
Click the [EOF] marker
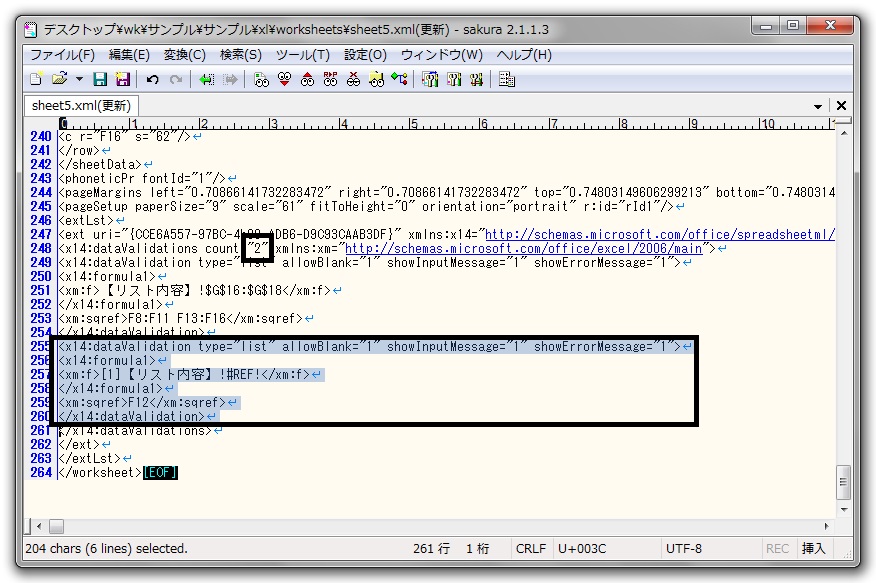tap(160, 472)
